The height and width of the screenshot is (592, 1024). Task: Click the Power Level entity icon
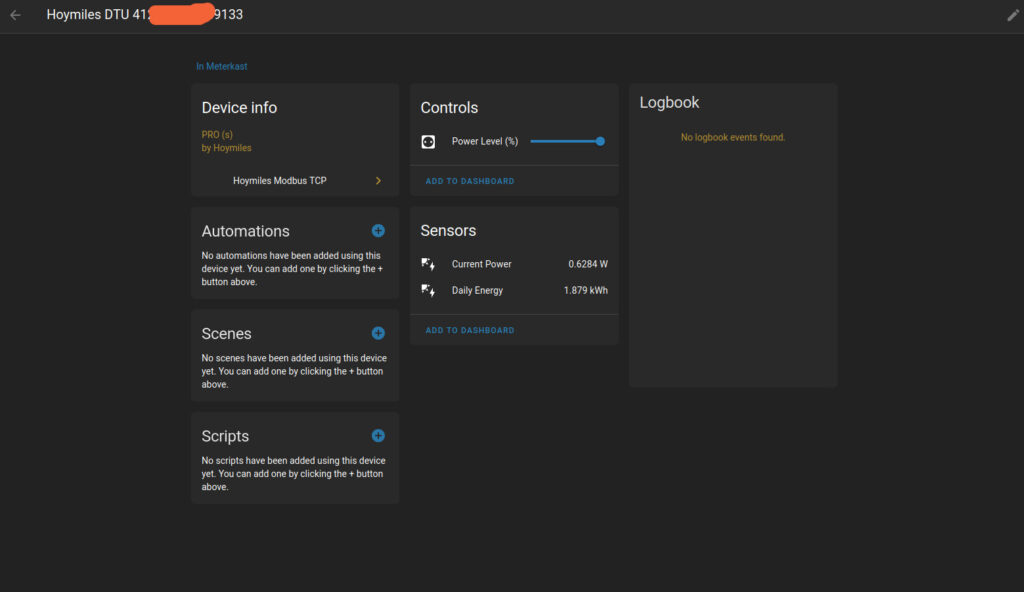pos(428,142)
